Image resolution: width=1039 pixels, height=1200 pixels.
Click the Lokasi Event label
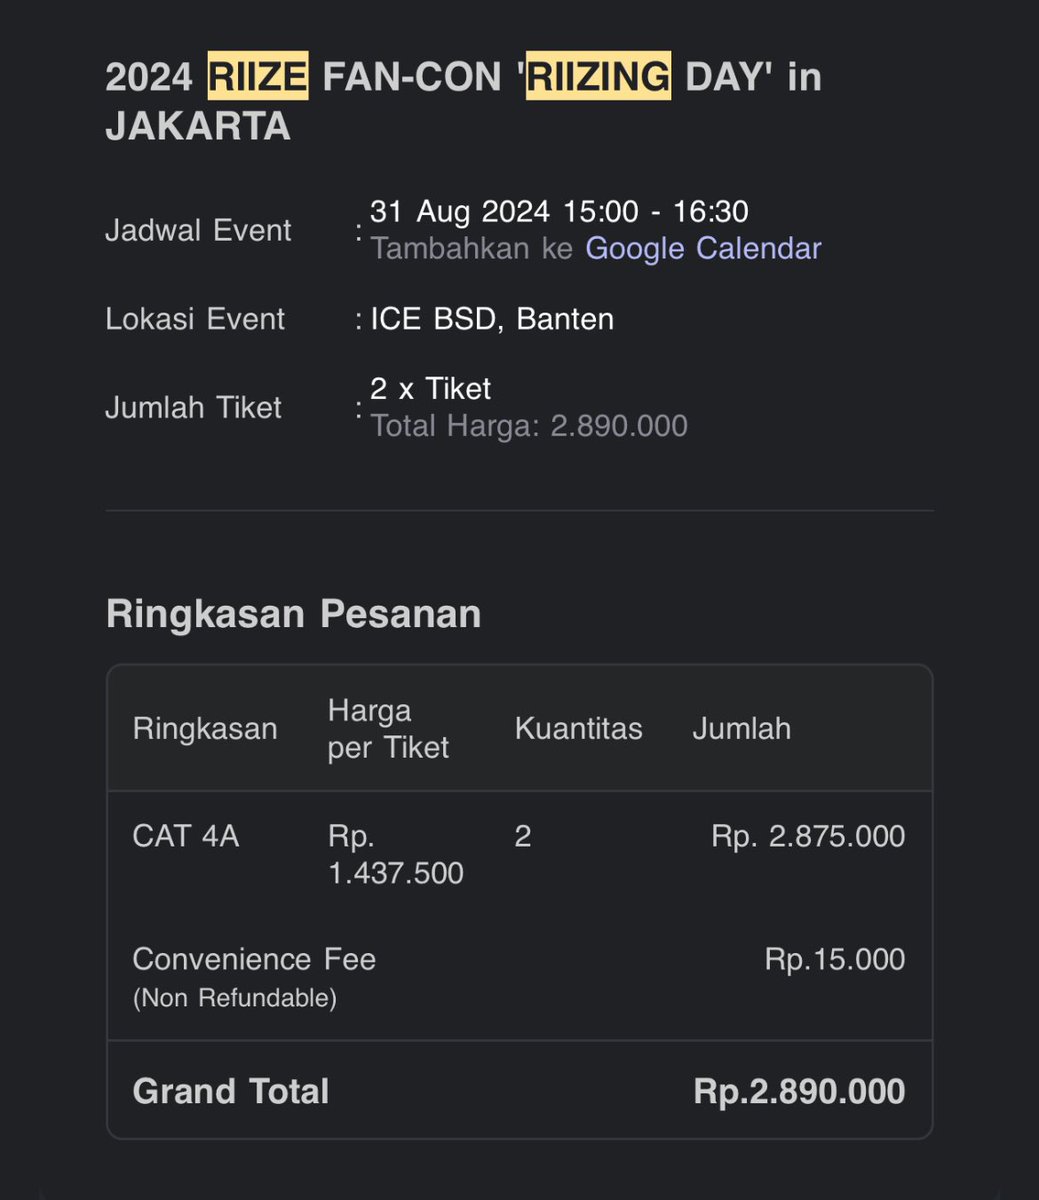[195, 319]
